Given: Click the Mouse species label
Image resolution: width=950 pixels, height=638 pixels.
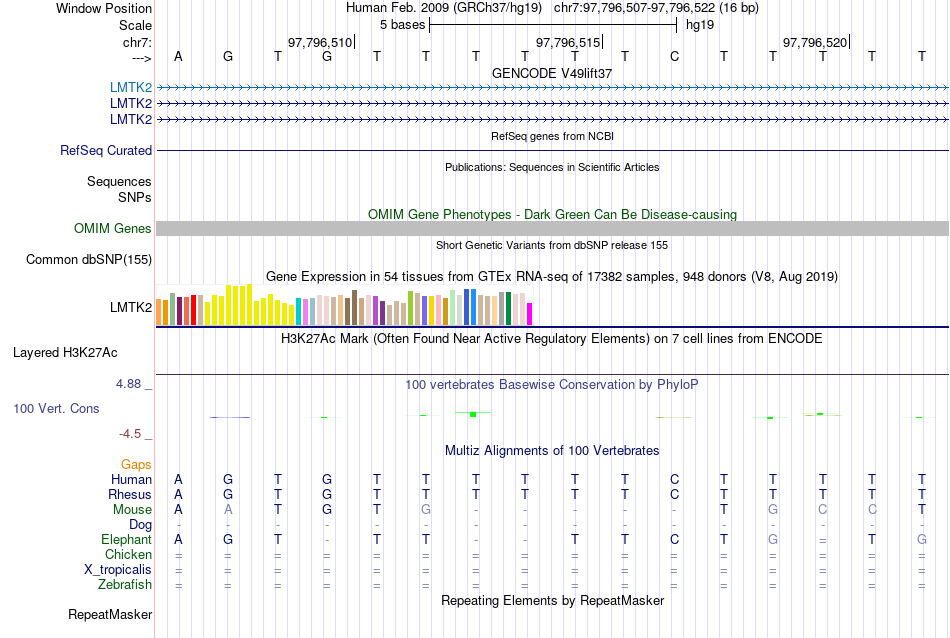Looking at the screenshot, I should [133, 510].
